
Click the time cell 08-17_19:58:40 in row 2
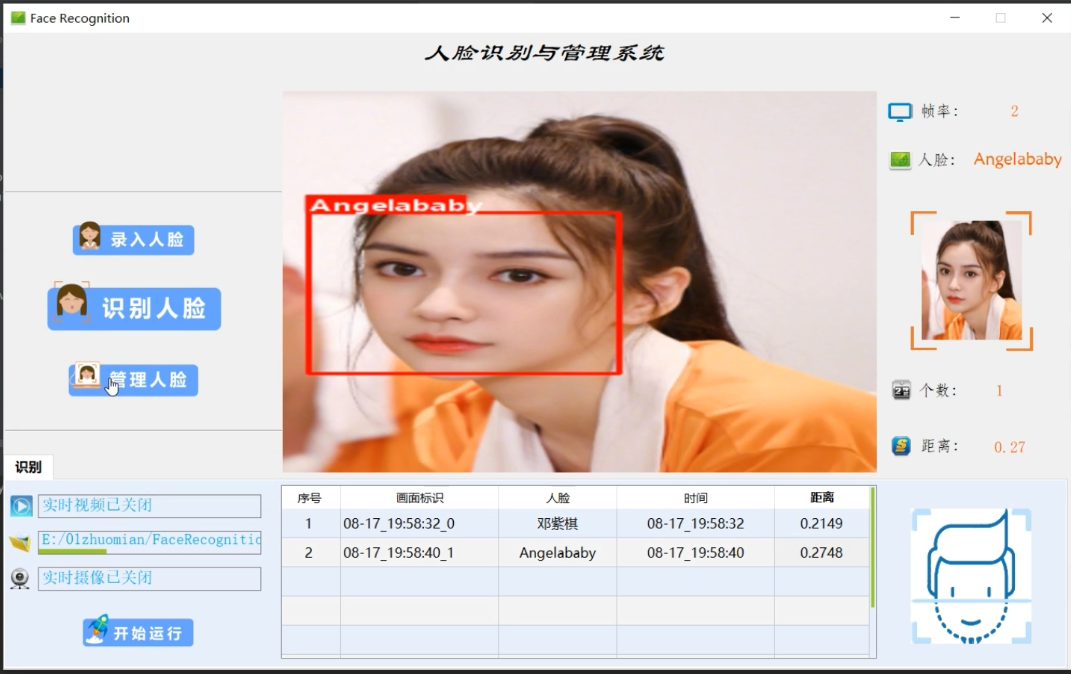695,552
